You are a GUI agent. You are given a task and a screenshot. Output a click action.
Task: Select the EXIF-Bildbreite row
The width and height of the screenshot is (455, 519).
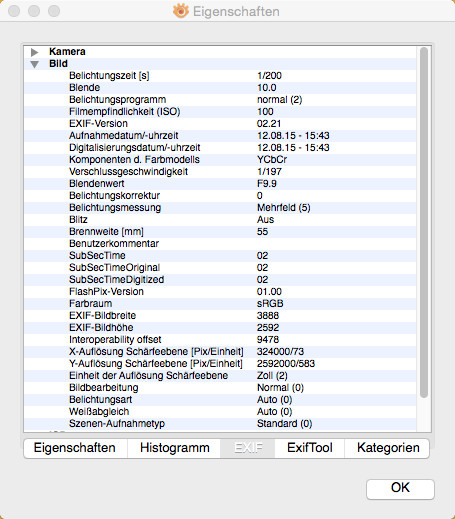pyautogui.click(x=220, y=316)
